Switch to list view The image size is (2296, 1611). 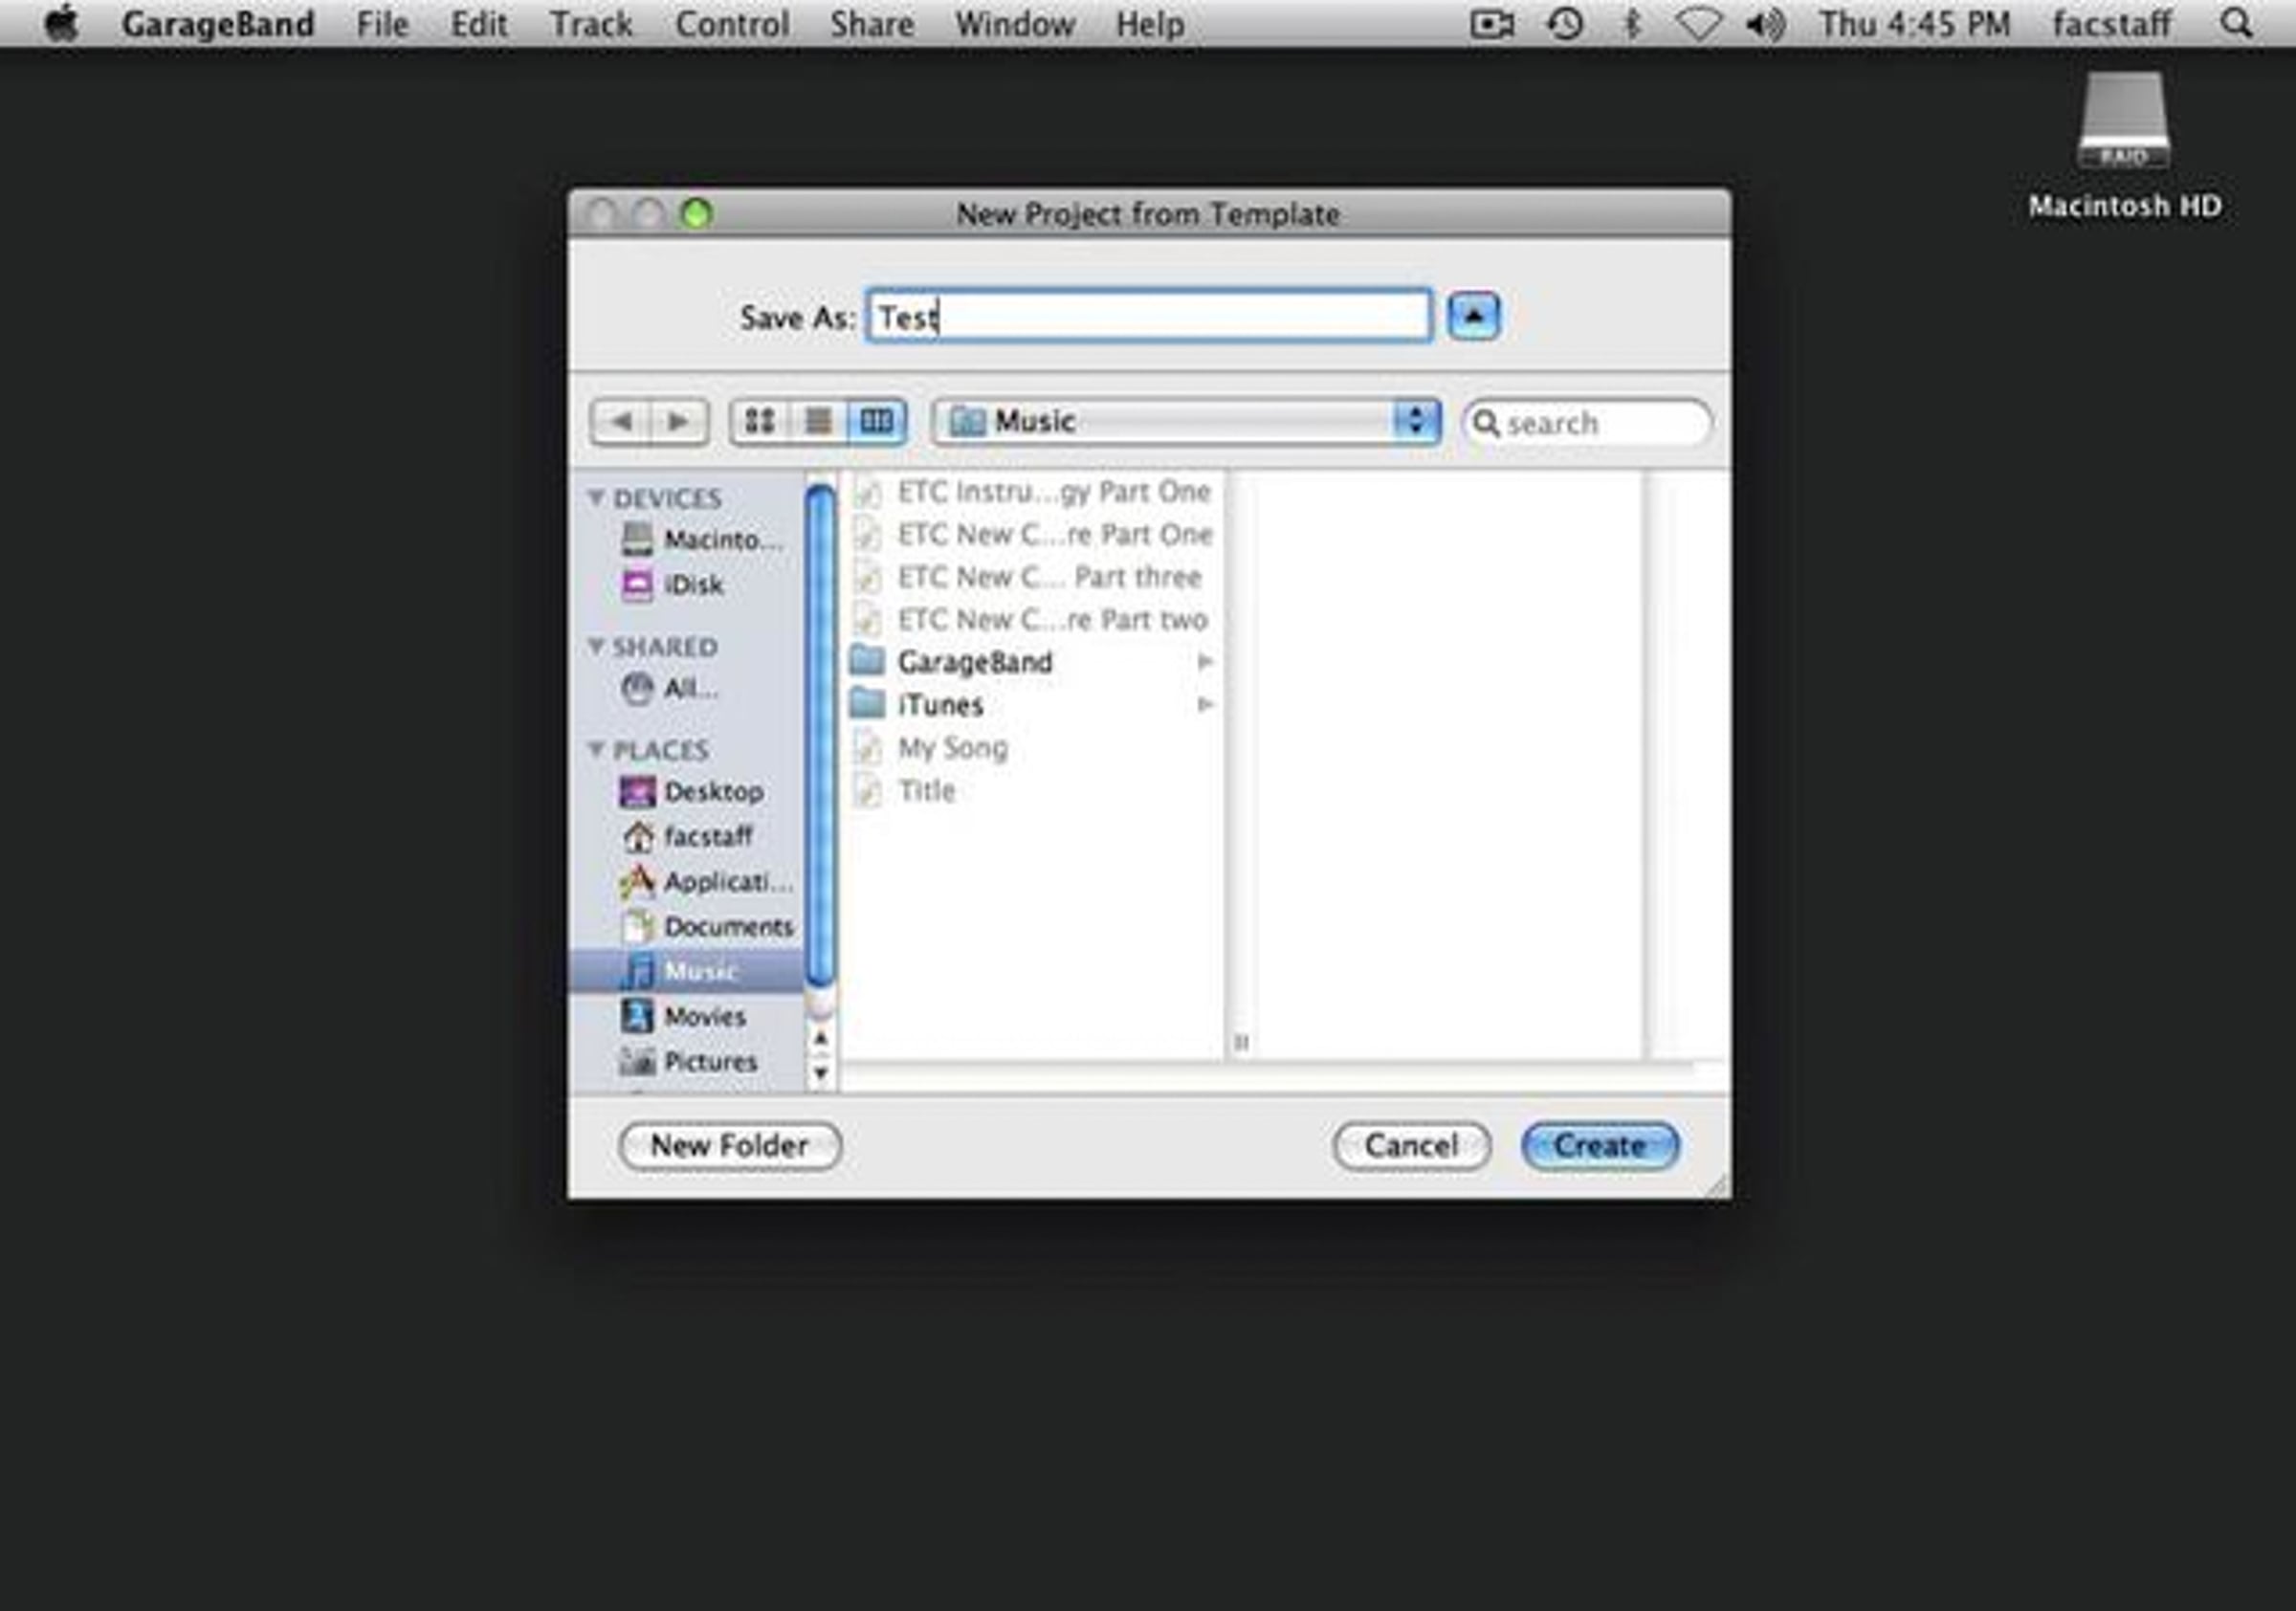pyautogui.click(x=818, y=421)
